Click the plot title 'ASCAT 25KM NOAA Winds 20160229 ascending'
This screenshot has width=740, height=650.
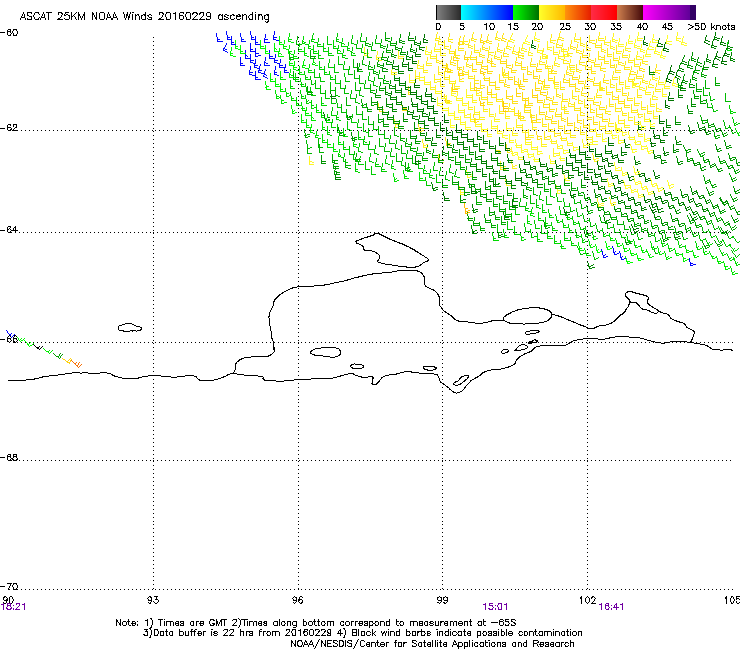click(144, 17)
